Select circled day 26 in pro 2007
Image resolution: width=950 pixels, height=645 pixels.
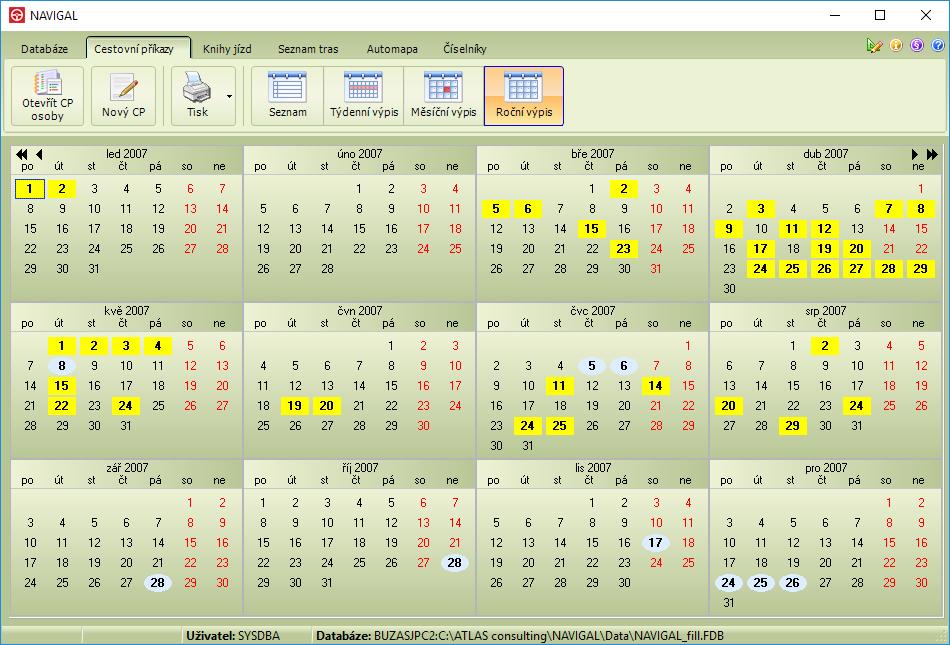point(792,583)
